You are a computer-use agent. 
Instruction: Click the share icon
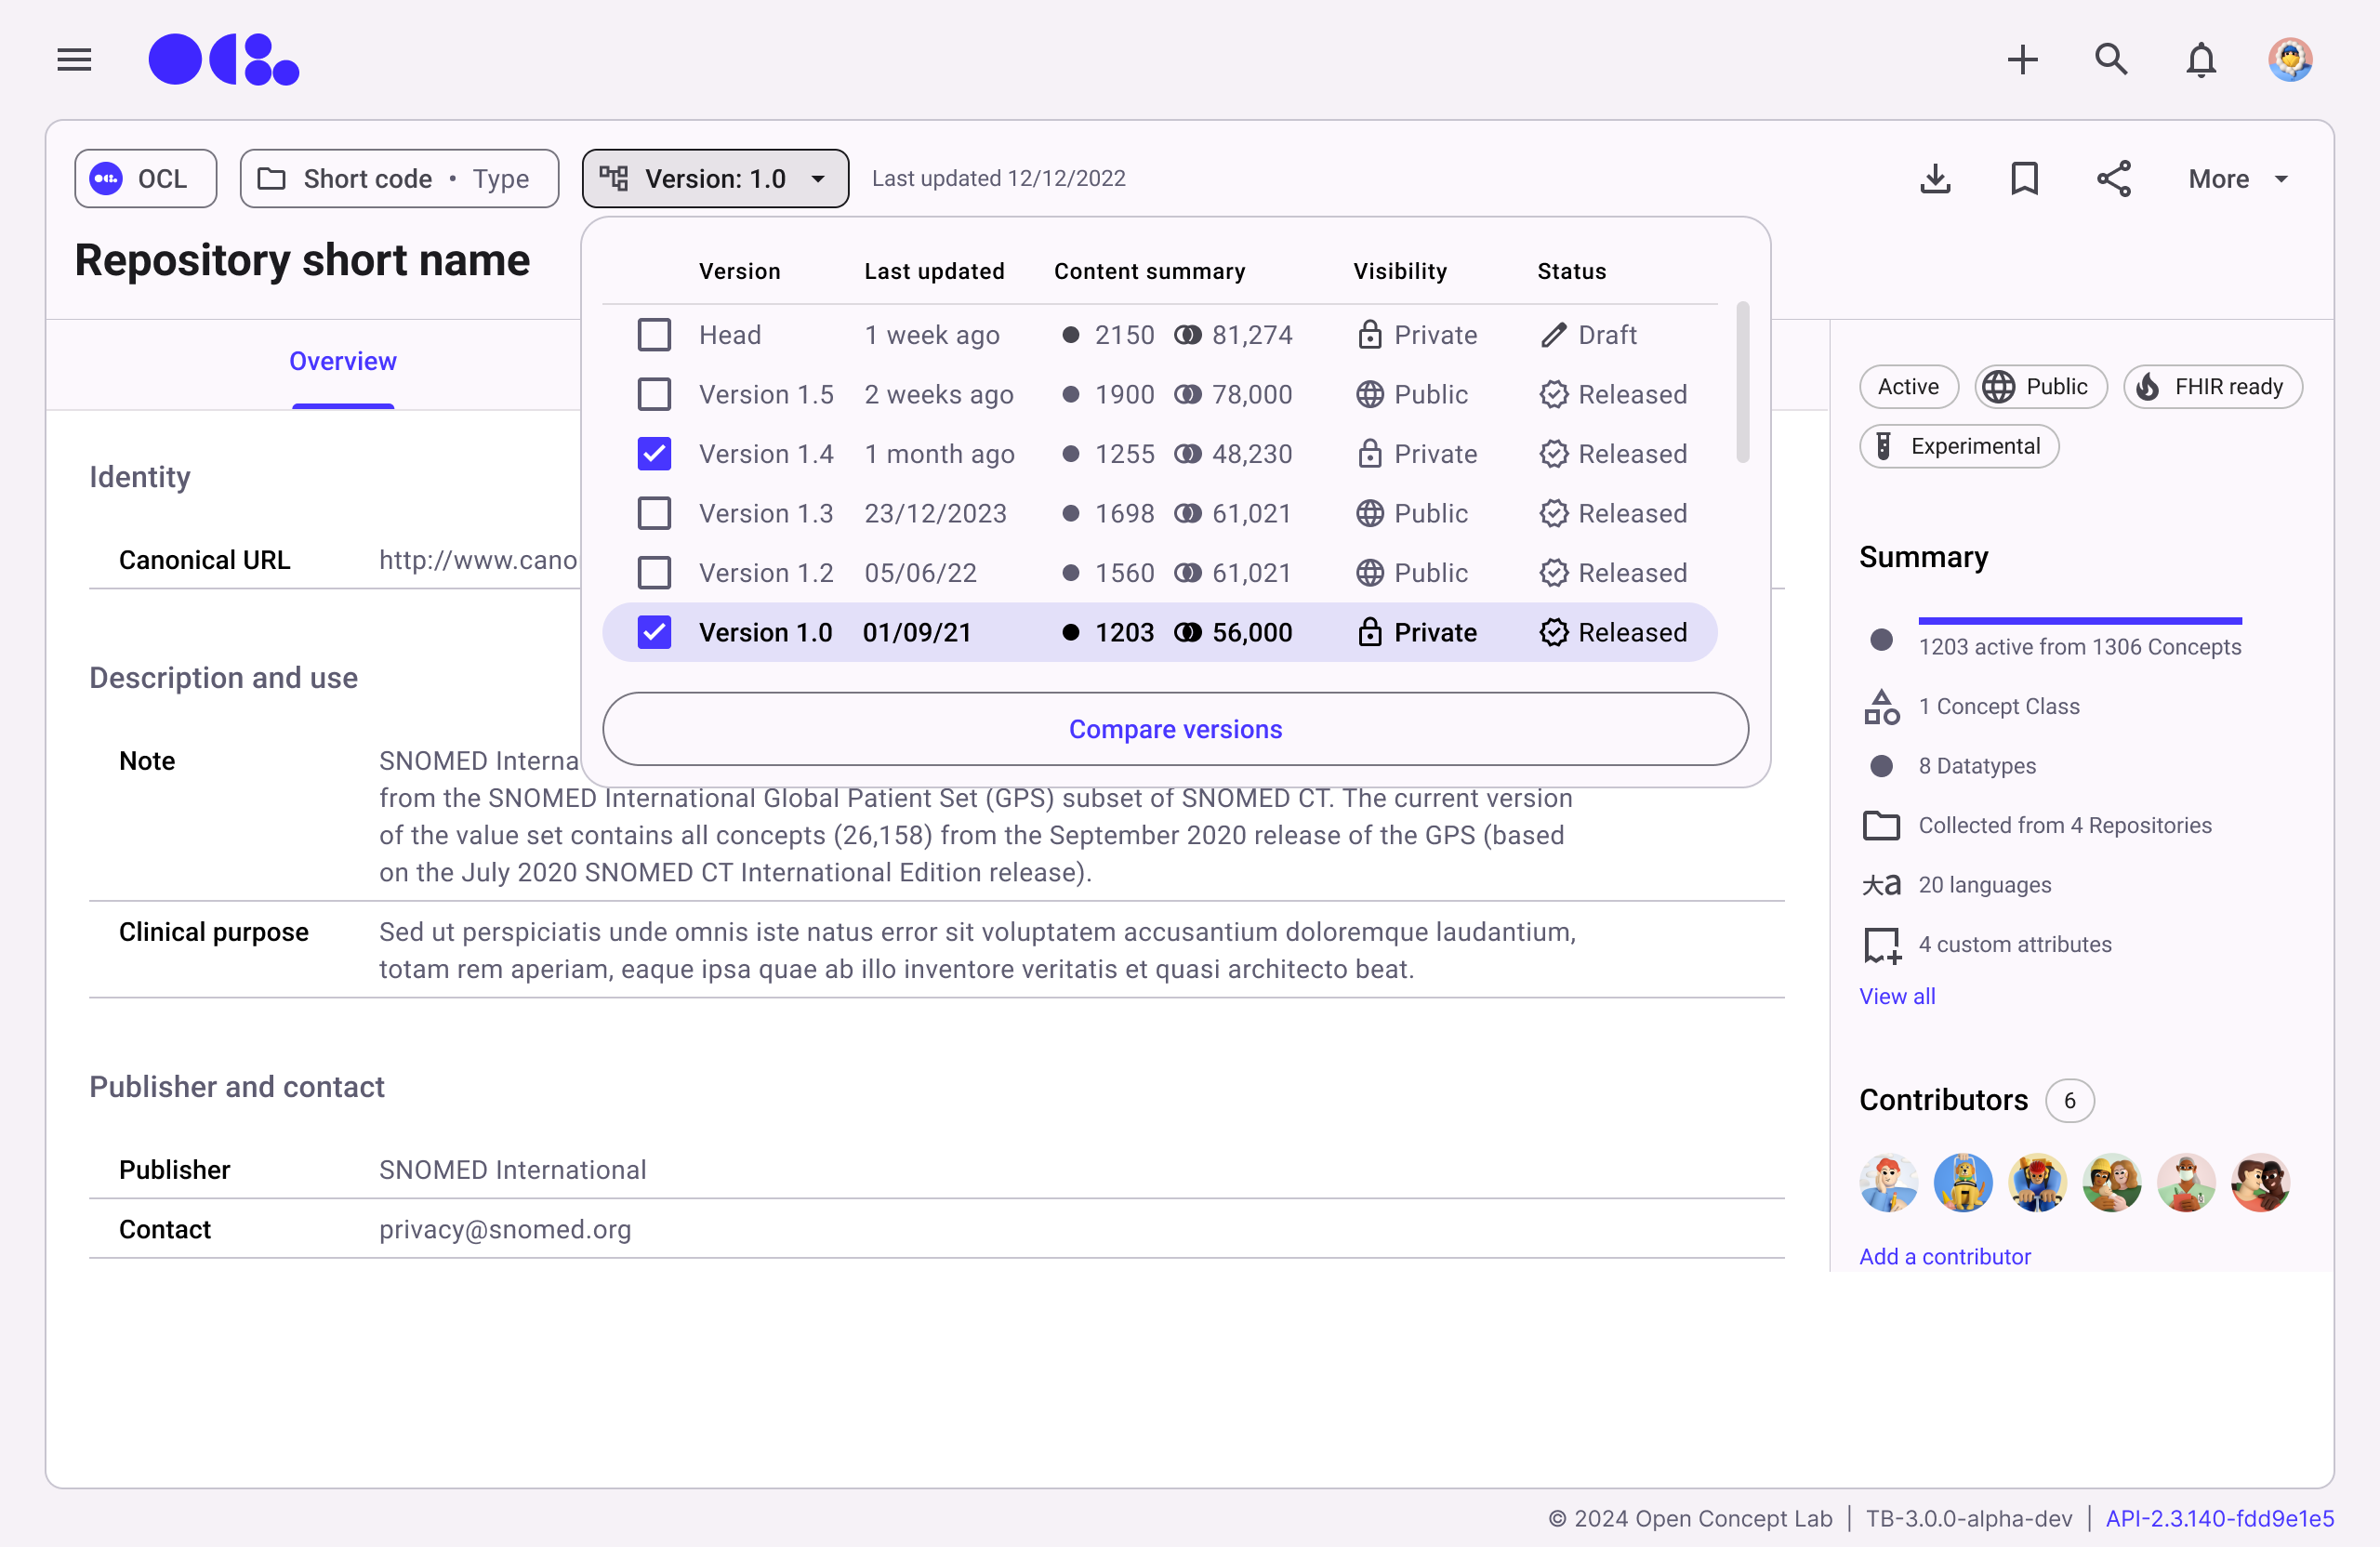click(x=2113, y=179)
